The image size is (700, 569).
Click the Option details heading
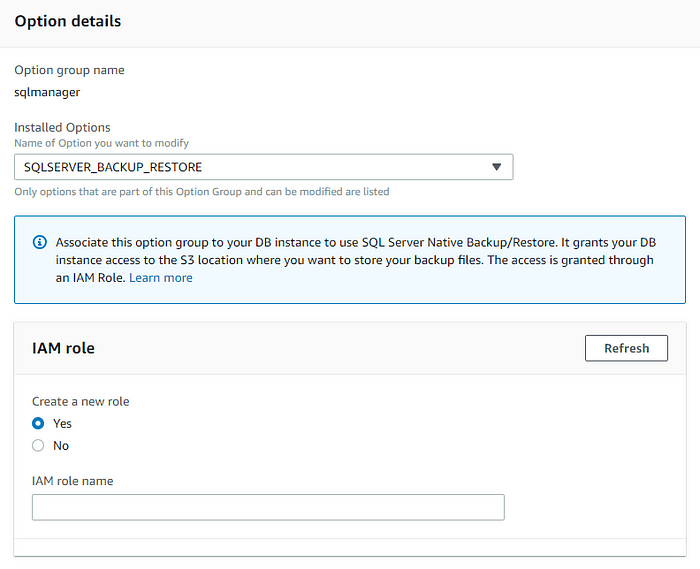(x=68, y=21)
